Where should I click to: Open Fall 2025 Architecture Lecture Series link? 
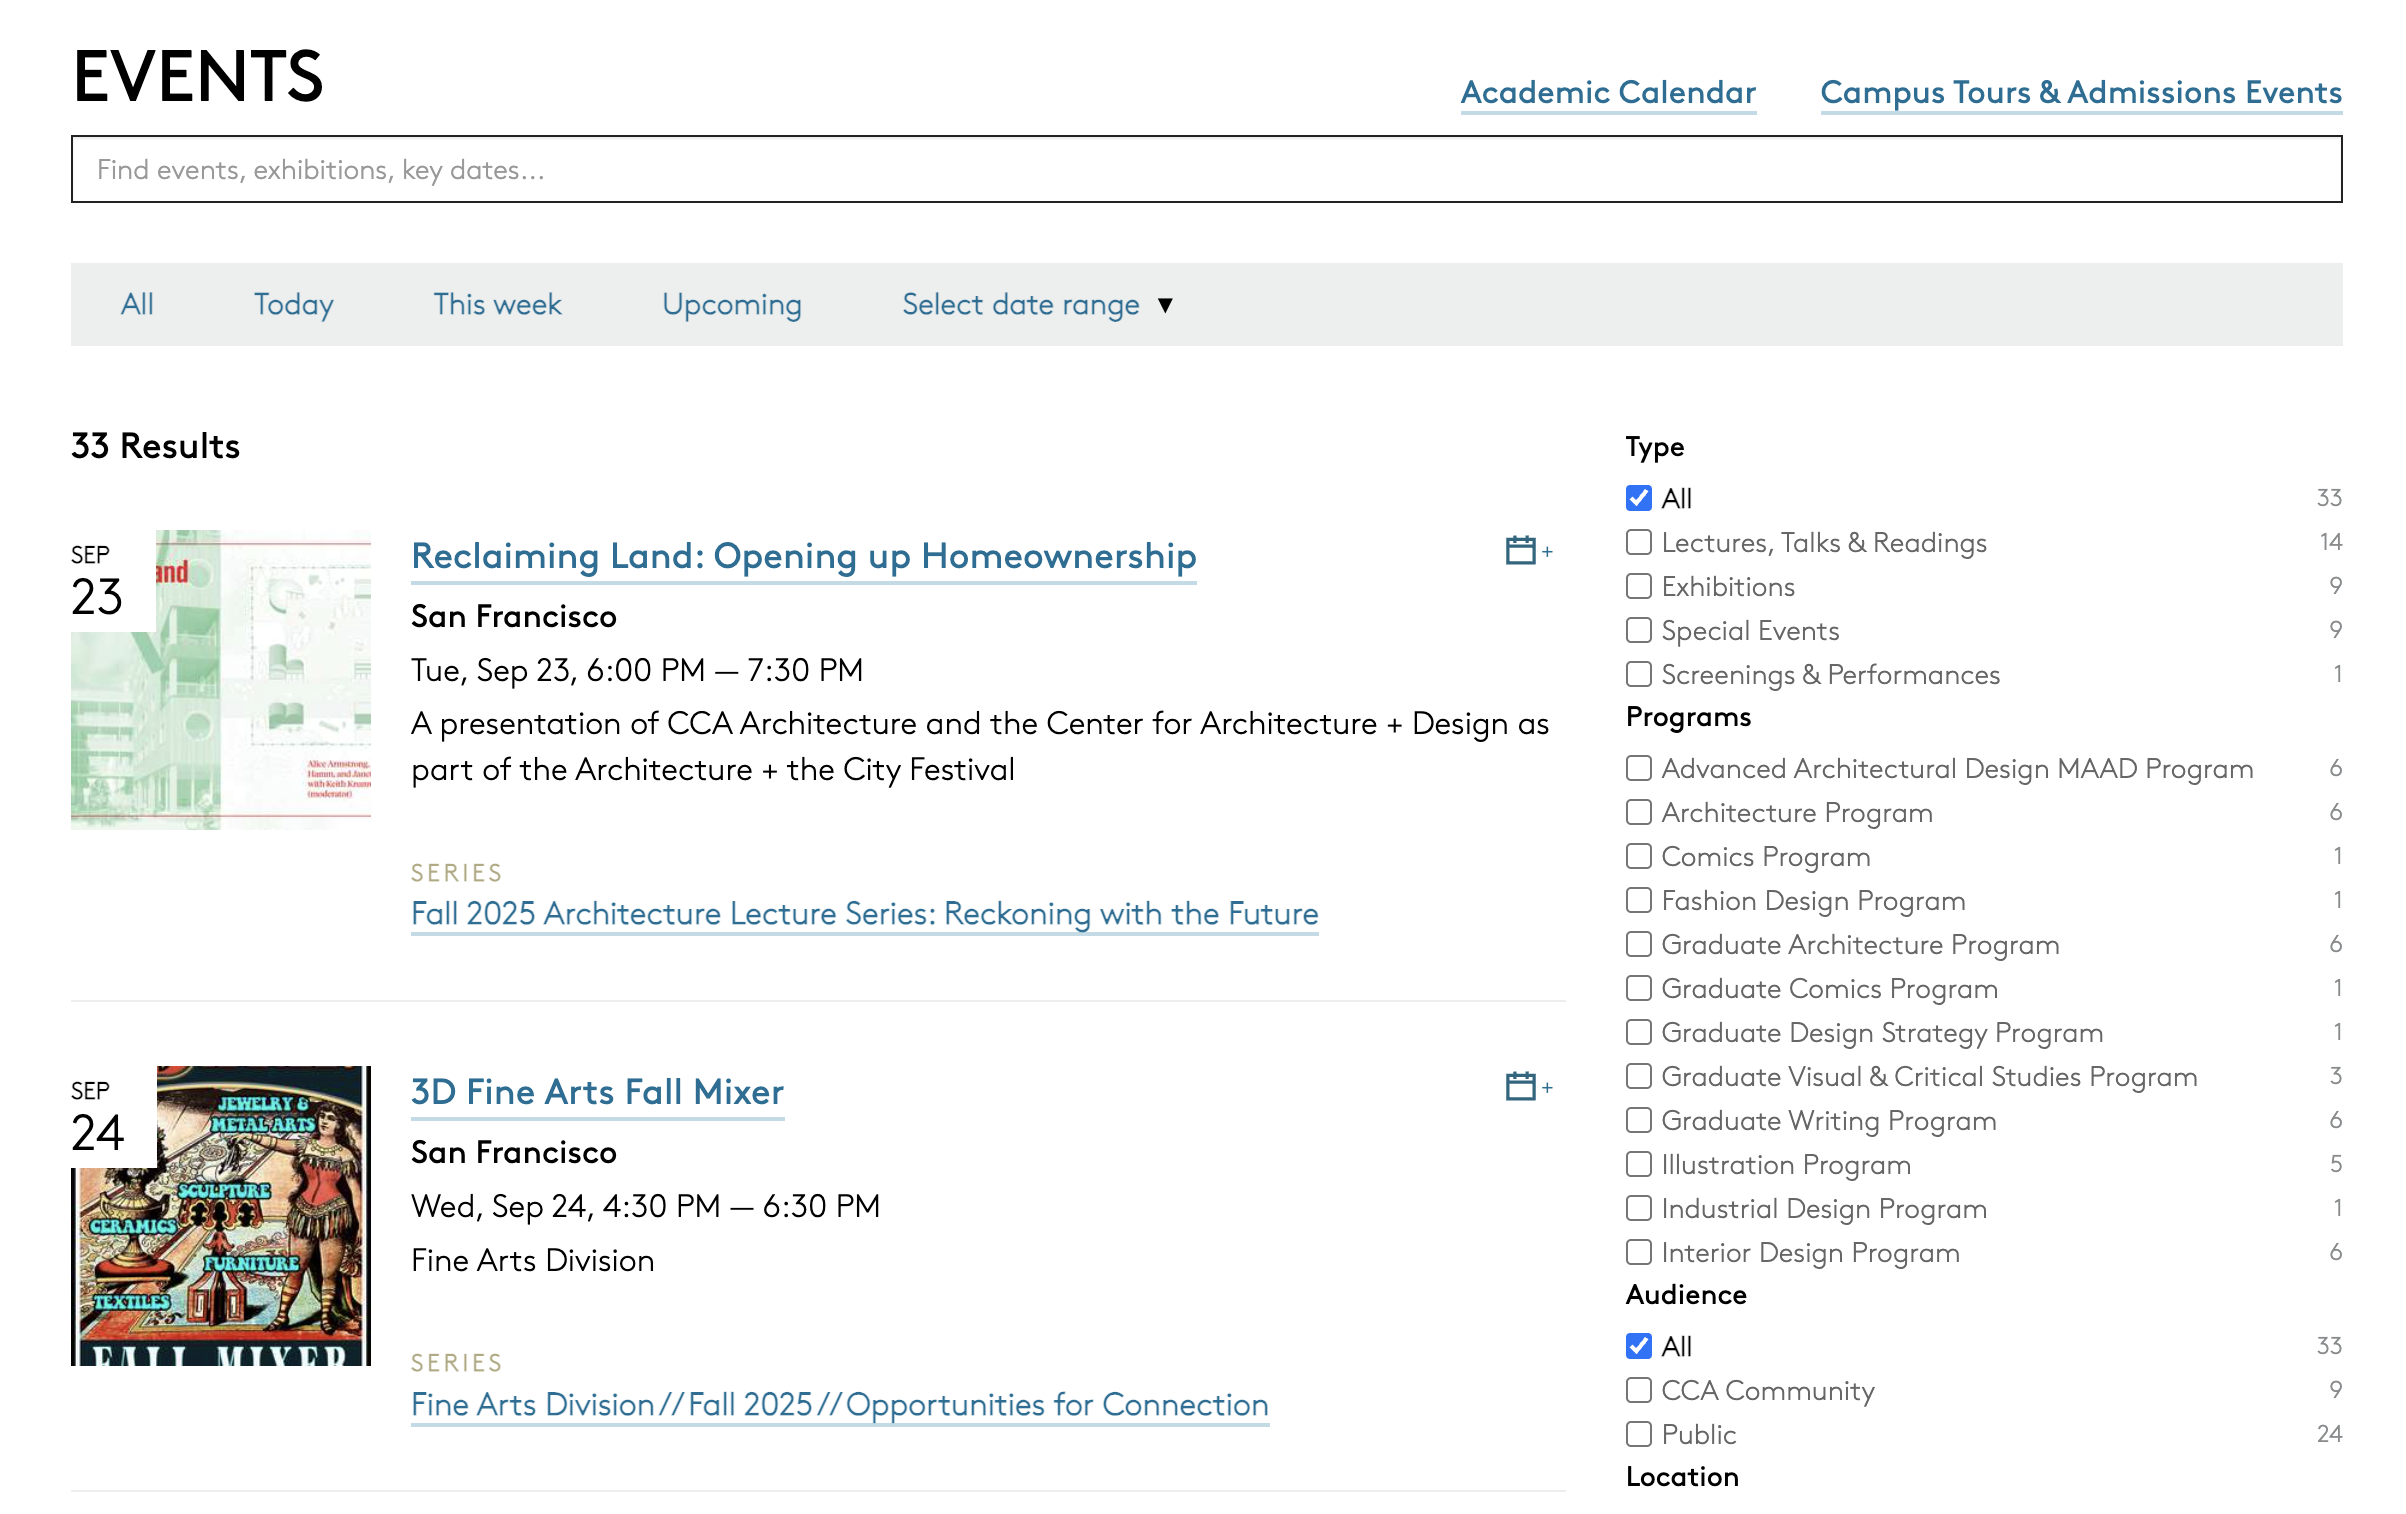point(864,914)
